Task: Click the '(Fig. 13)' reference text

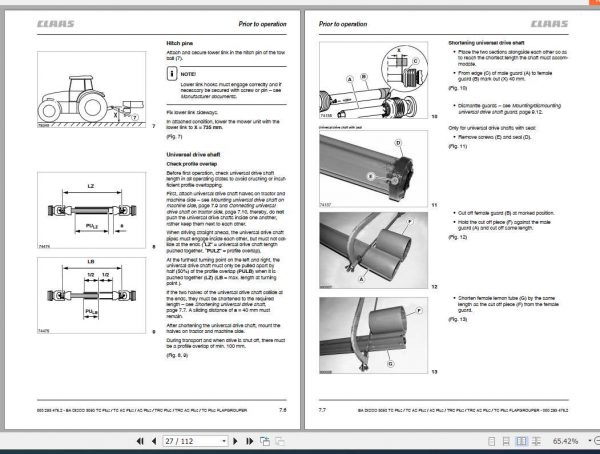Action: [x=458, y=319]
